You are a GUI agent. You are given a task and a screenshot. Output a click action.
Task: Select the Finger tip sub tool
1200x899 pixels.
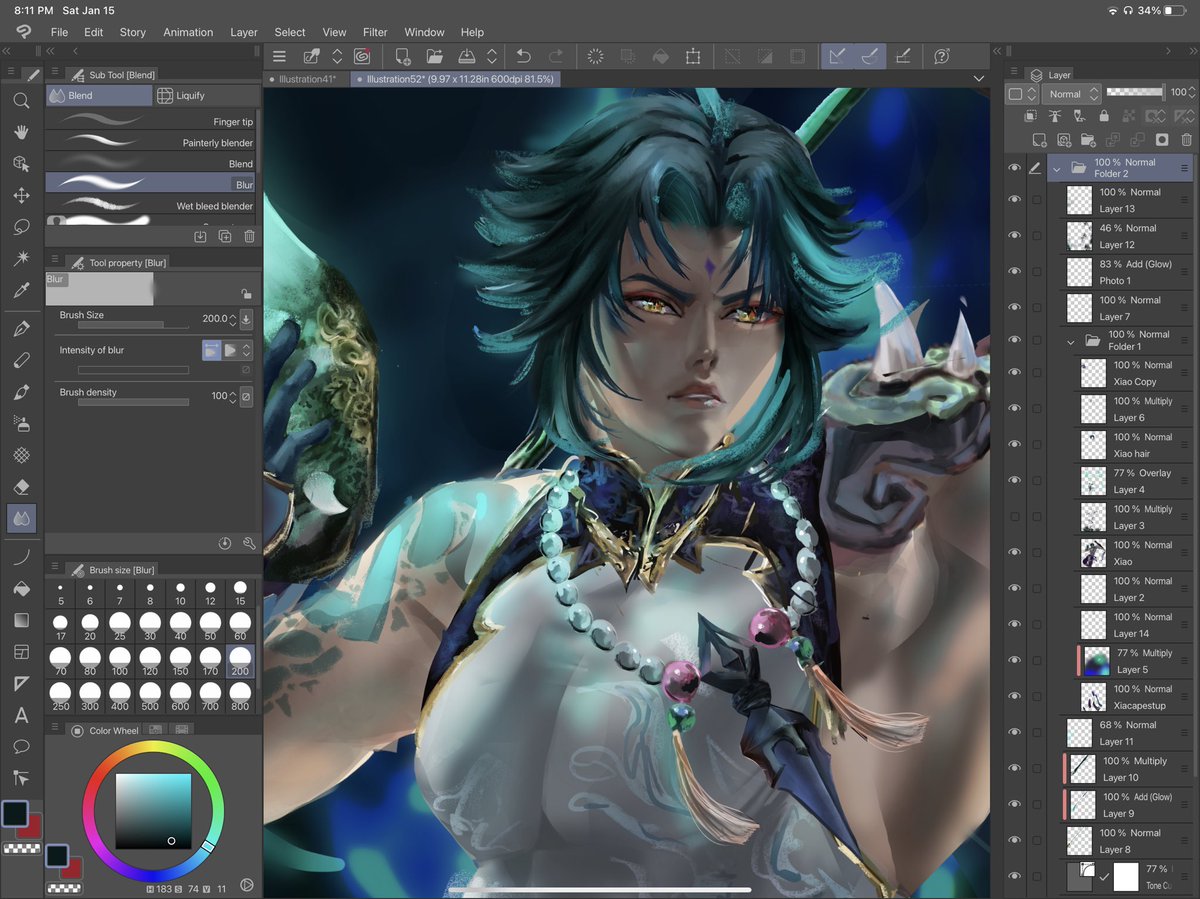(151, 121)
